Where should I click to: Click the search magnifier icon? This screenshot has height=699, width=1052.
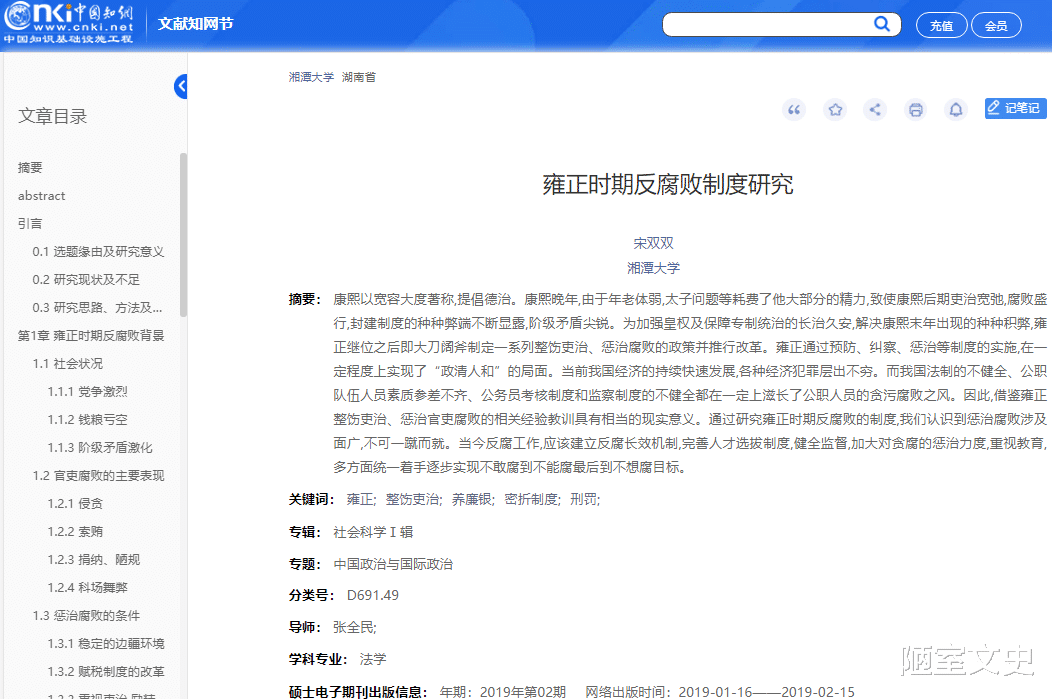click(x=882, y=24)
